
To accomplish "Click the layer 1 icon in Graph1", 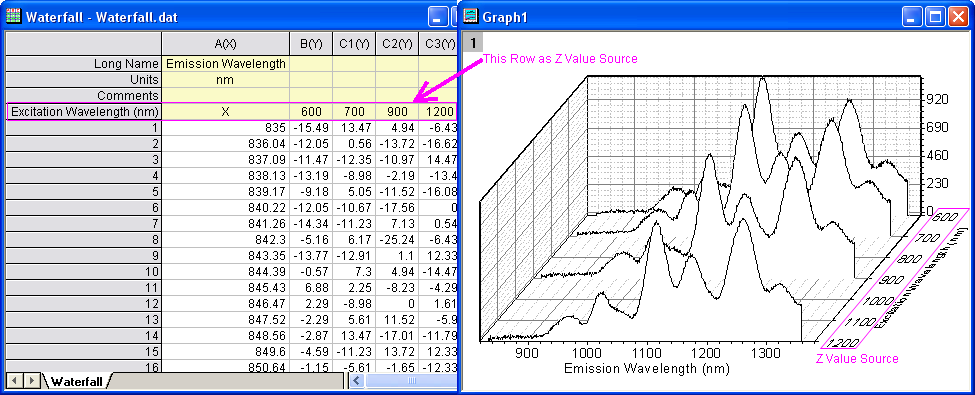I will tap(473, 43).
